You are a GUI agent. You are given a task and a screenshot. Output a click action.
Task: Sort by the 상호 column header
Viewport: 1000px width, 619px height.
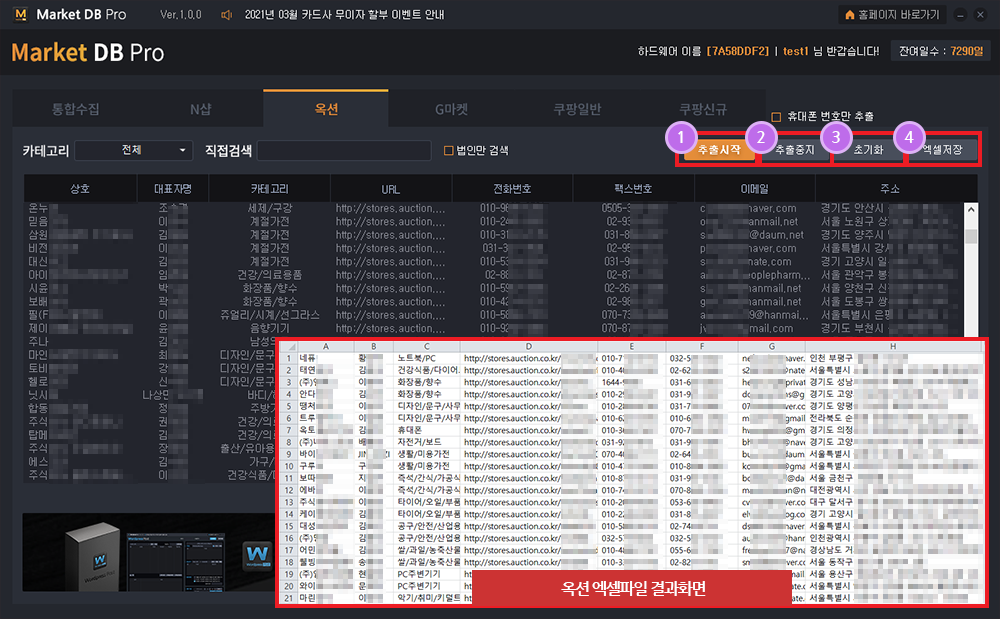coord(80,188)
